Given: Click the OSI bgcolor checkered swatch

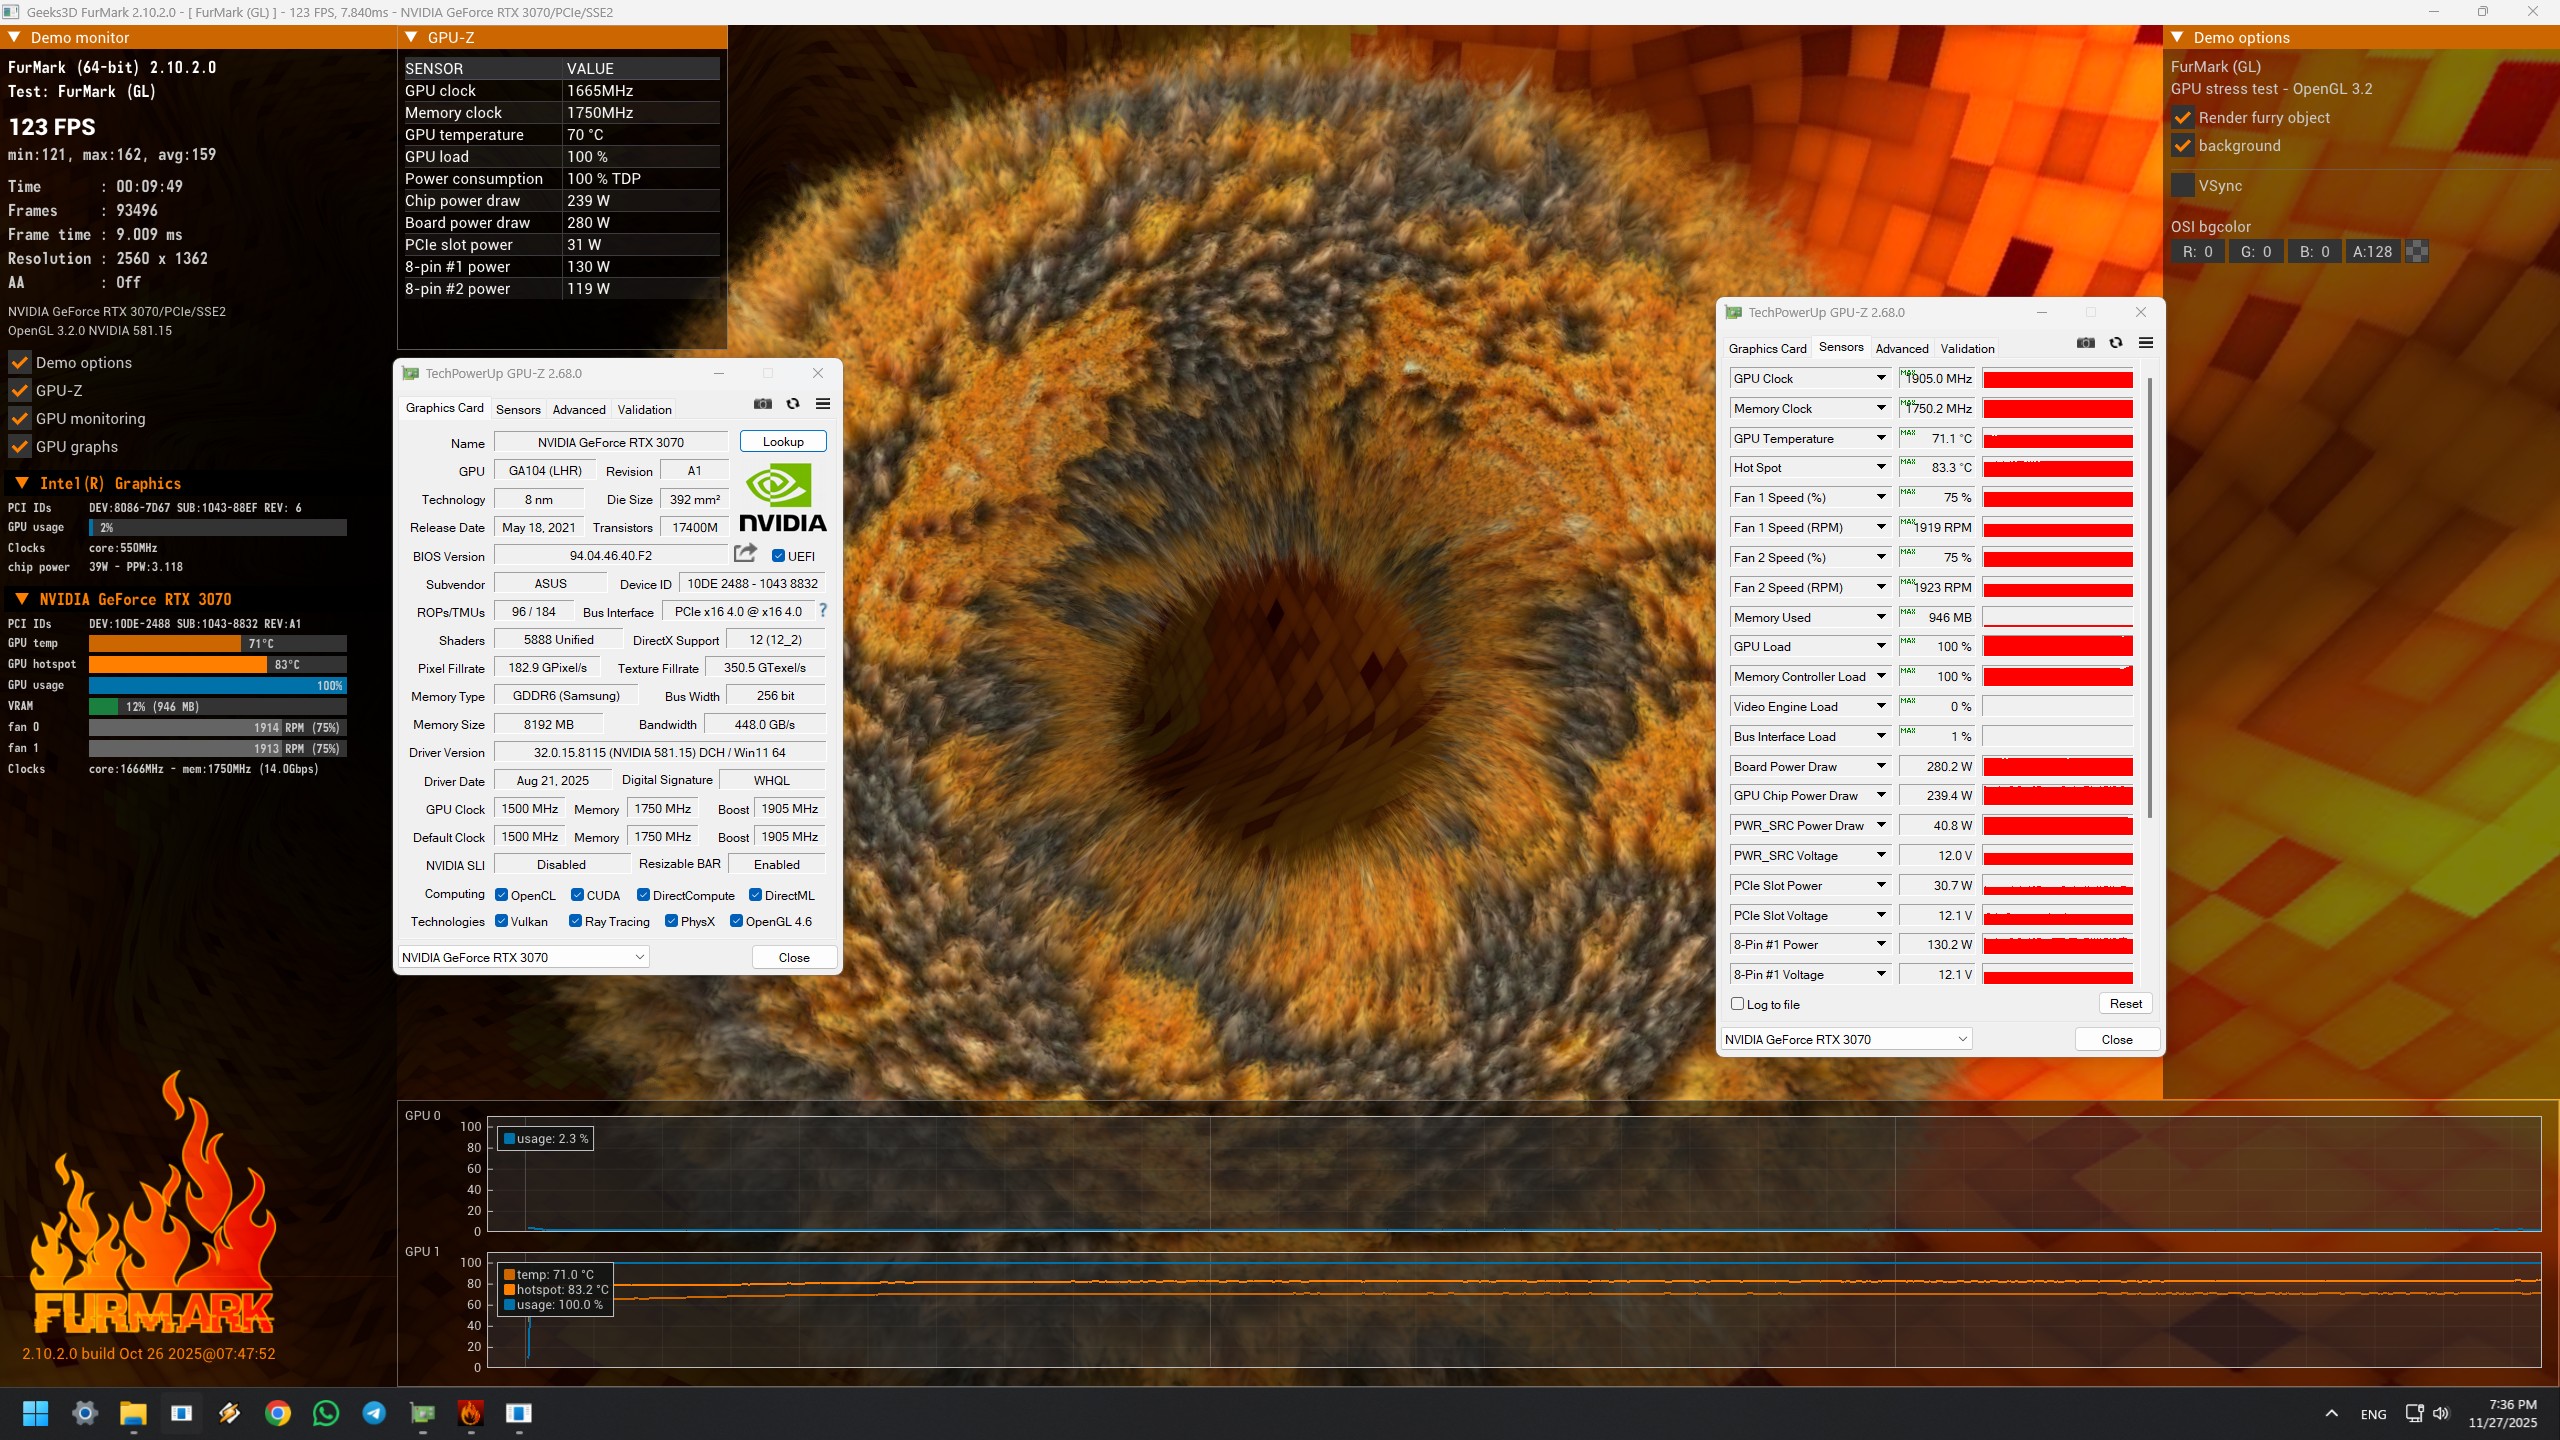Looking at the screenshot, I should click(x=2417, y=252).
